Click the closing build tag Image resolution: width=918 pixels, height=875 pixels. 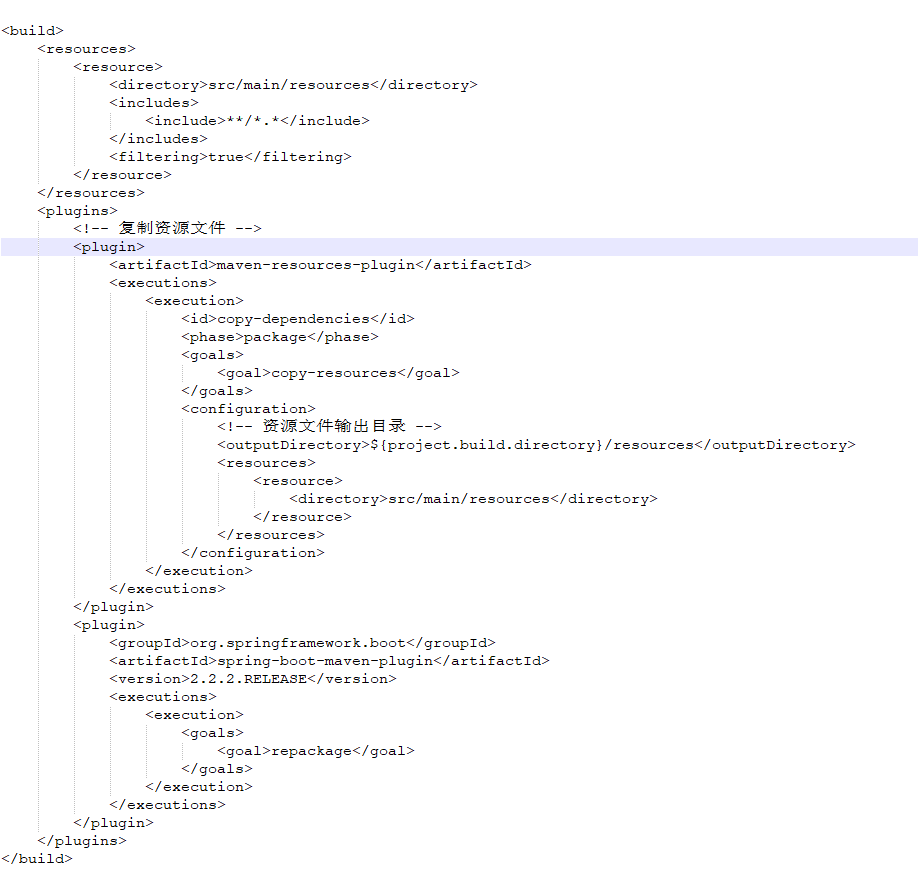coord(36,858)
